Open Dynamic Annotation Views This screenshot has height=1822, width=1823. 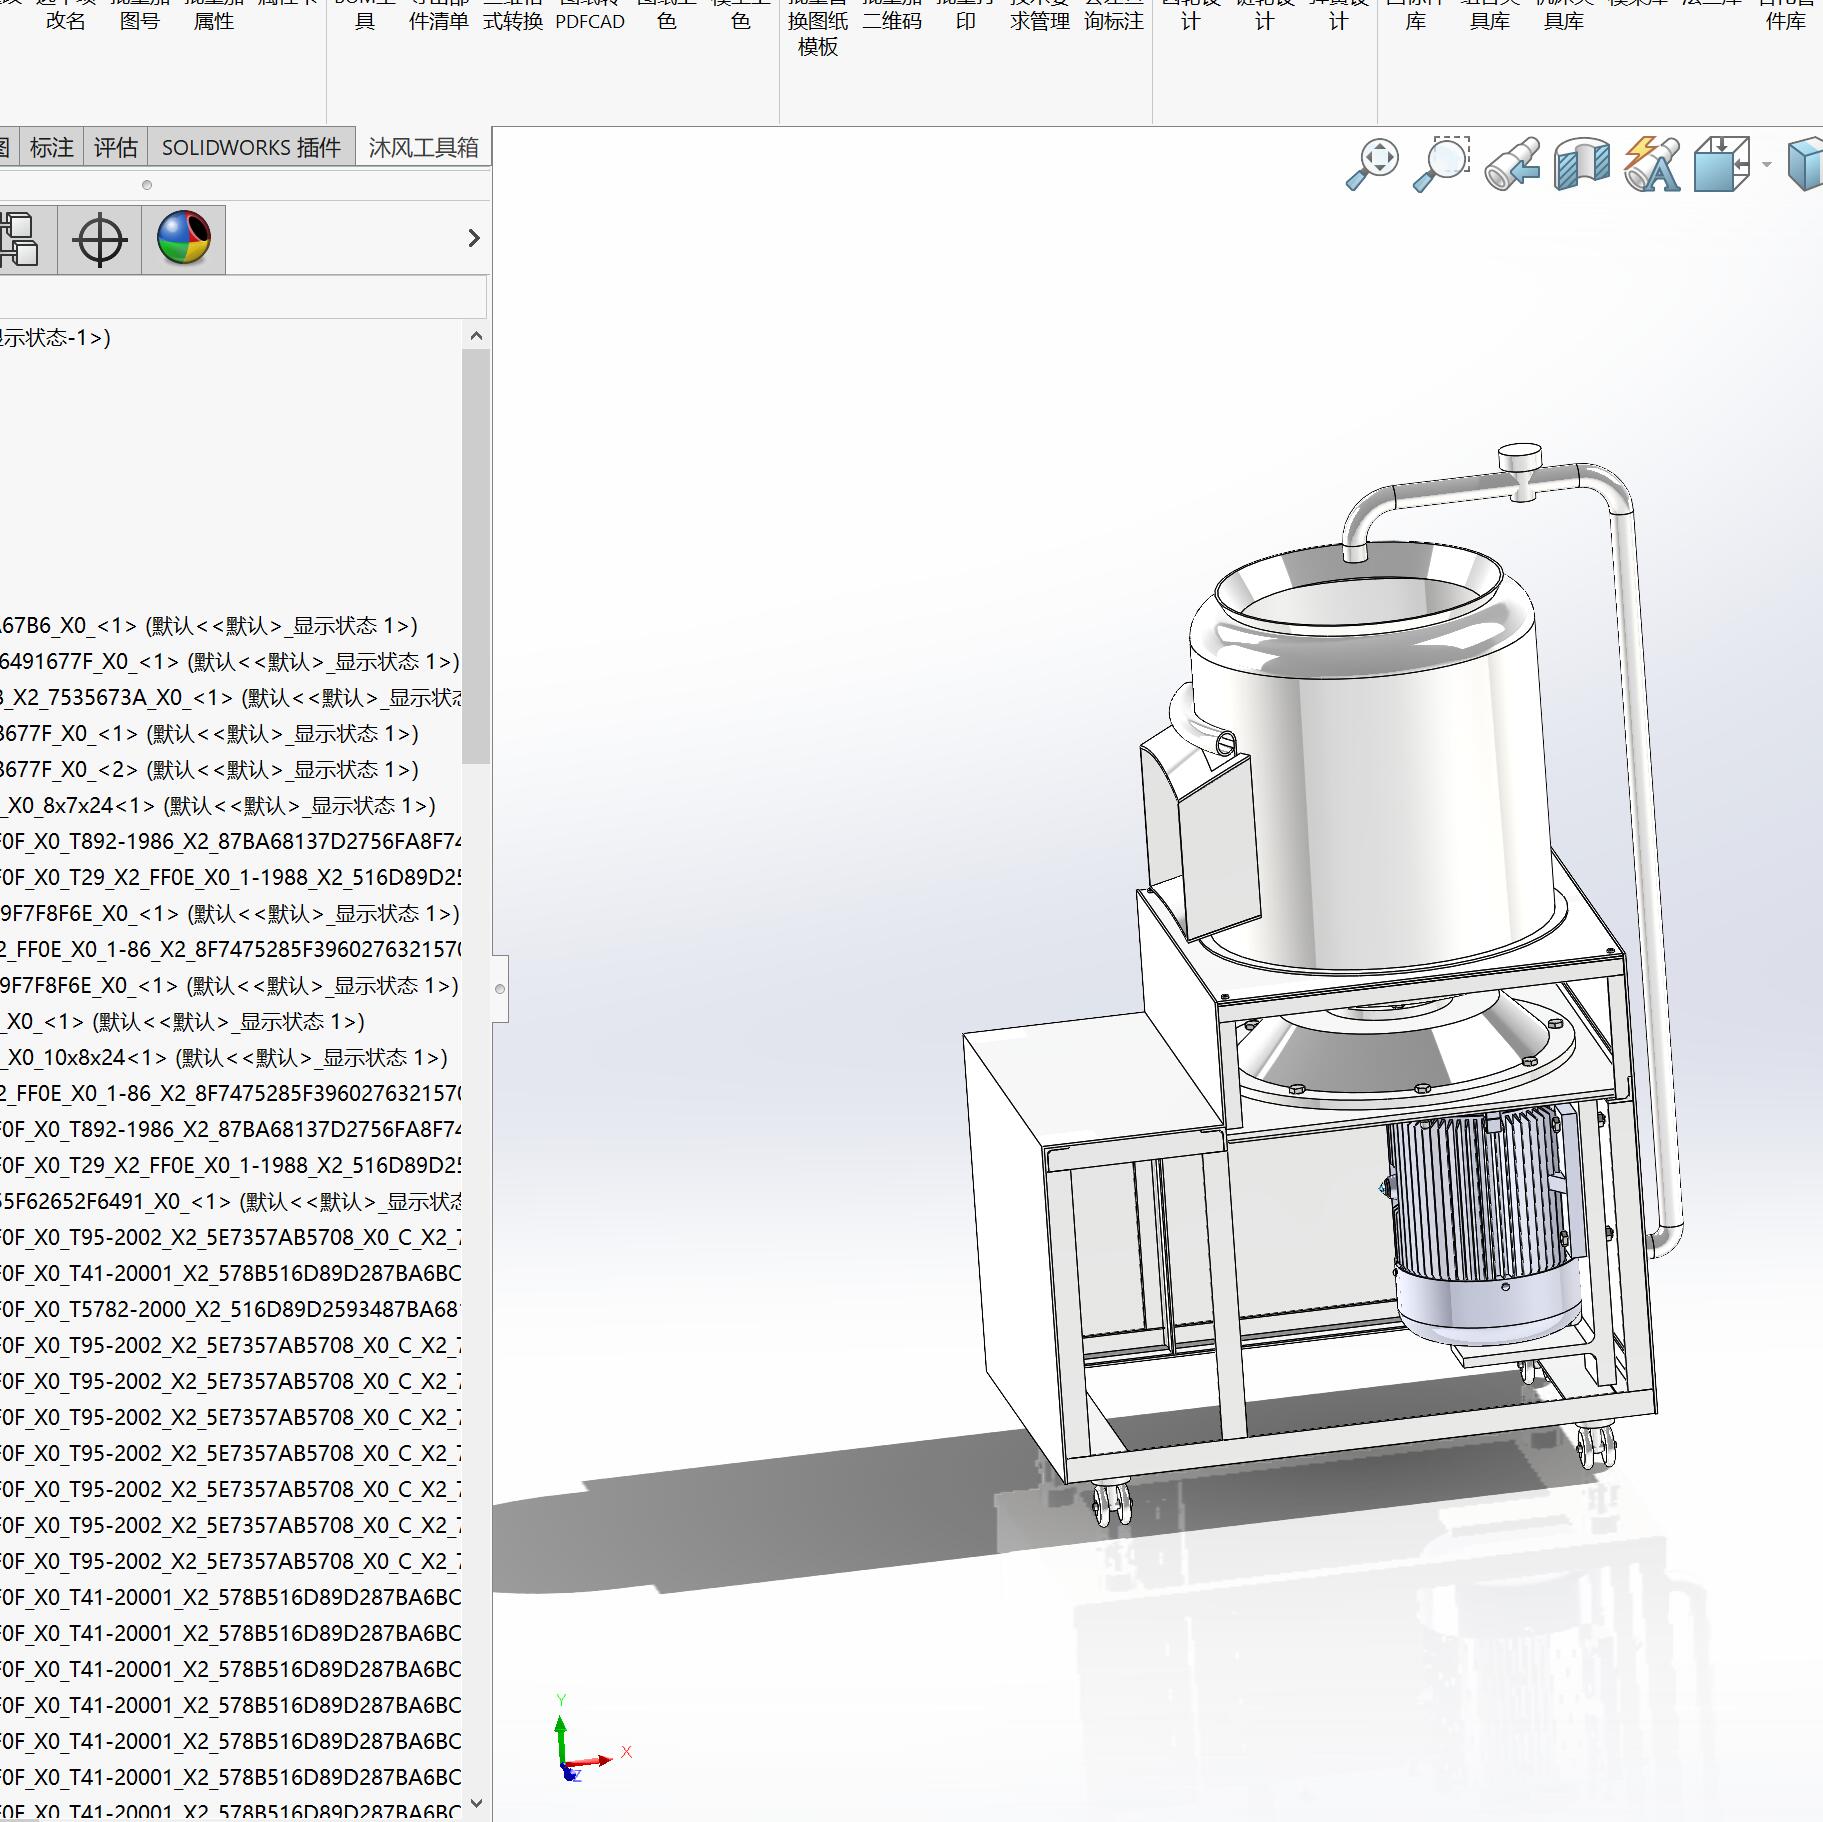(x=1652, y=163)
